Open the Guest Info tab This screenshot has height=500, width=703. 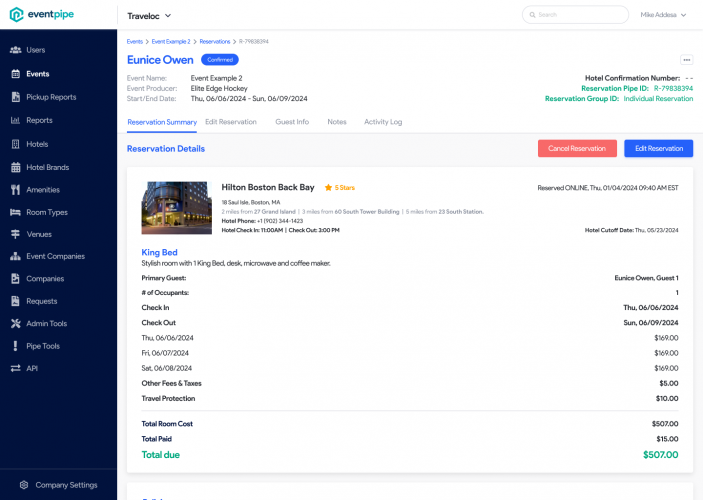[292, 122]
